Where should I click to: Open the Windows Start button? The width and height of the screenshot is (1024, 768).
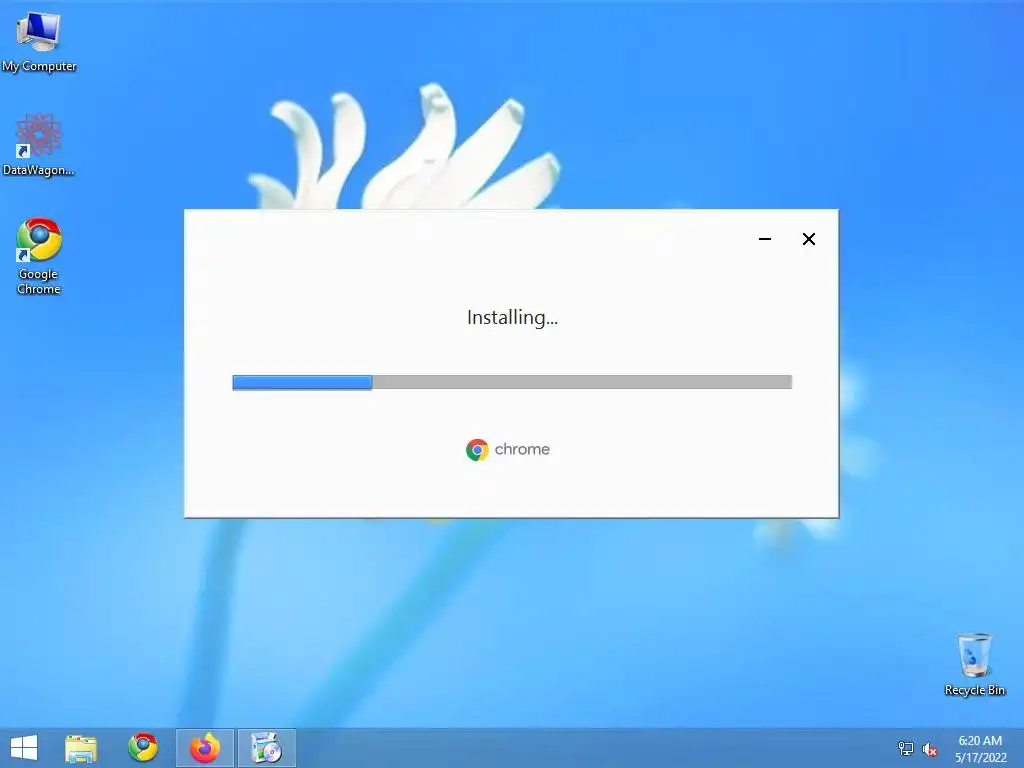click(24, 748)
